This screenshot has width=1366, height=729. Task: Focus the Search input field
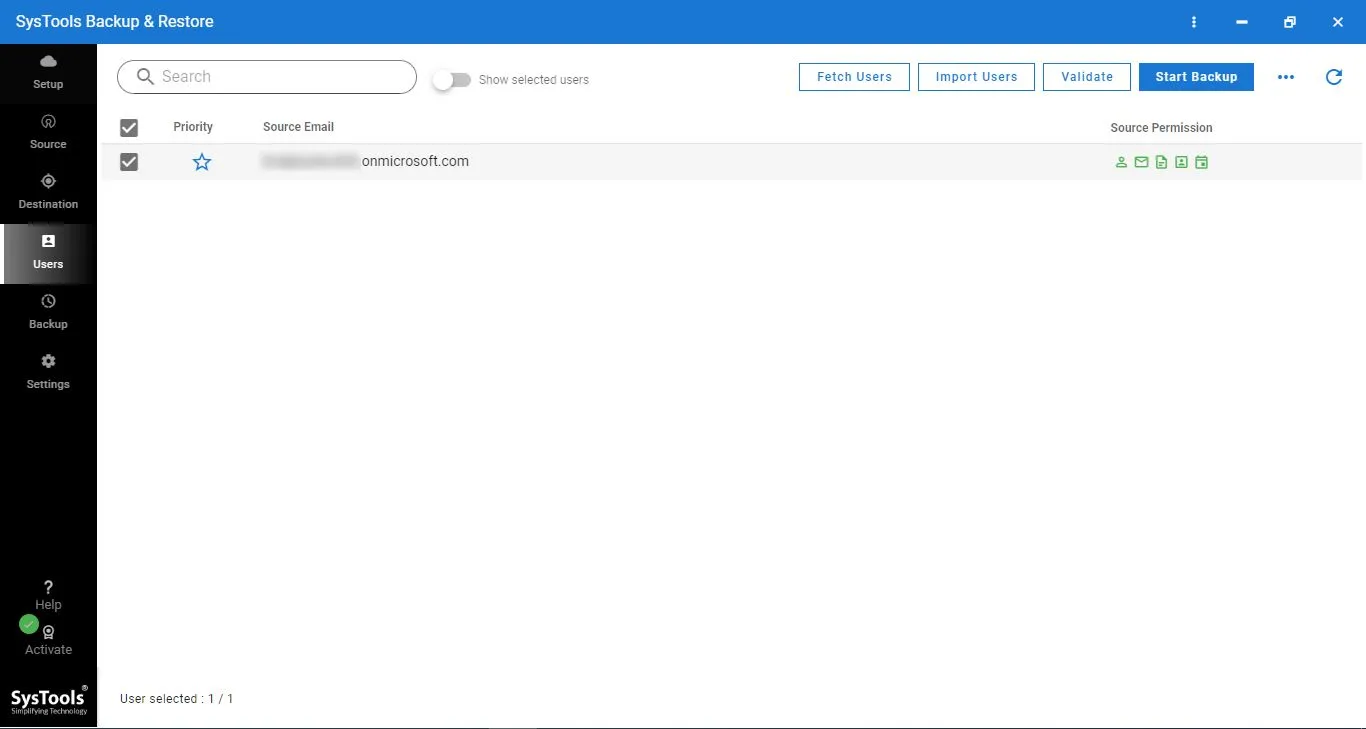click(x=267, y=77)
